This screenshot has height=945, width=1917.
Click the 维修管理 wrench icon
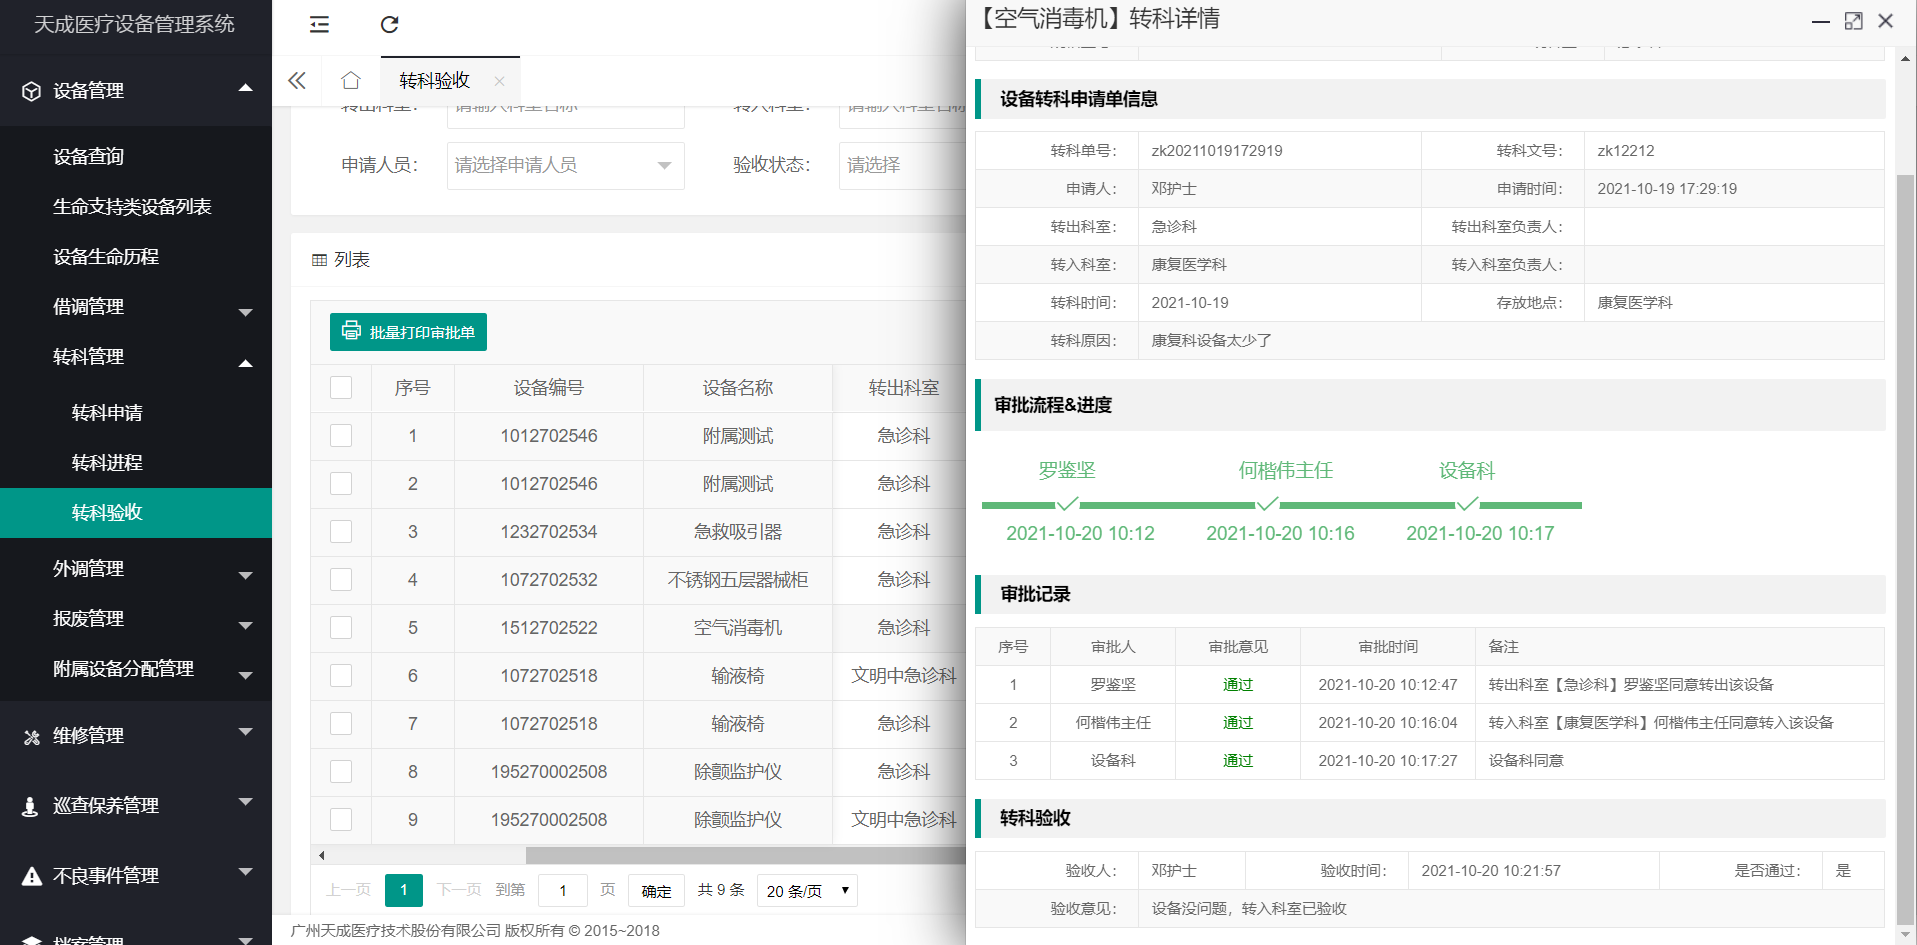pyautogui.click(x=32, y=737)
